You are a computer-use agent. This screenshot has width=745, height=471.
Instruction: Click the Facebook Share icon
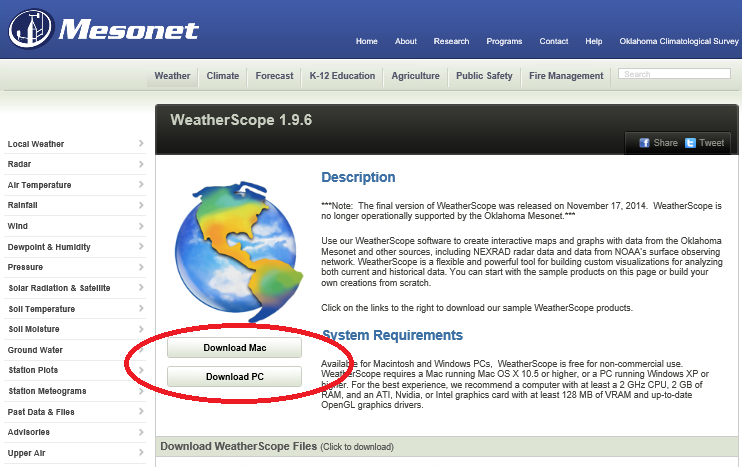tap(645, 143)
